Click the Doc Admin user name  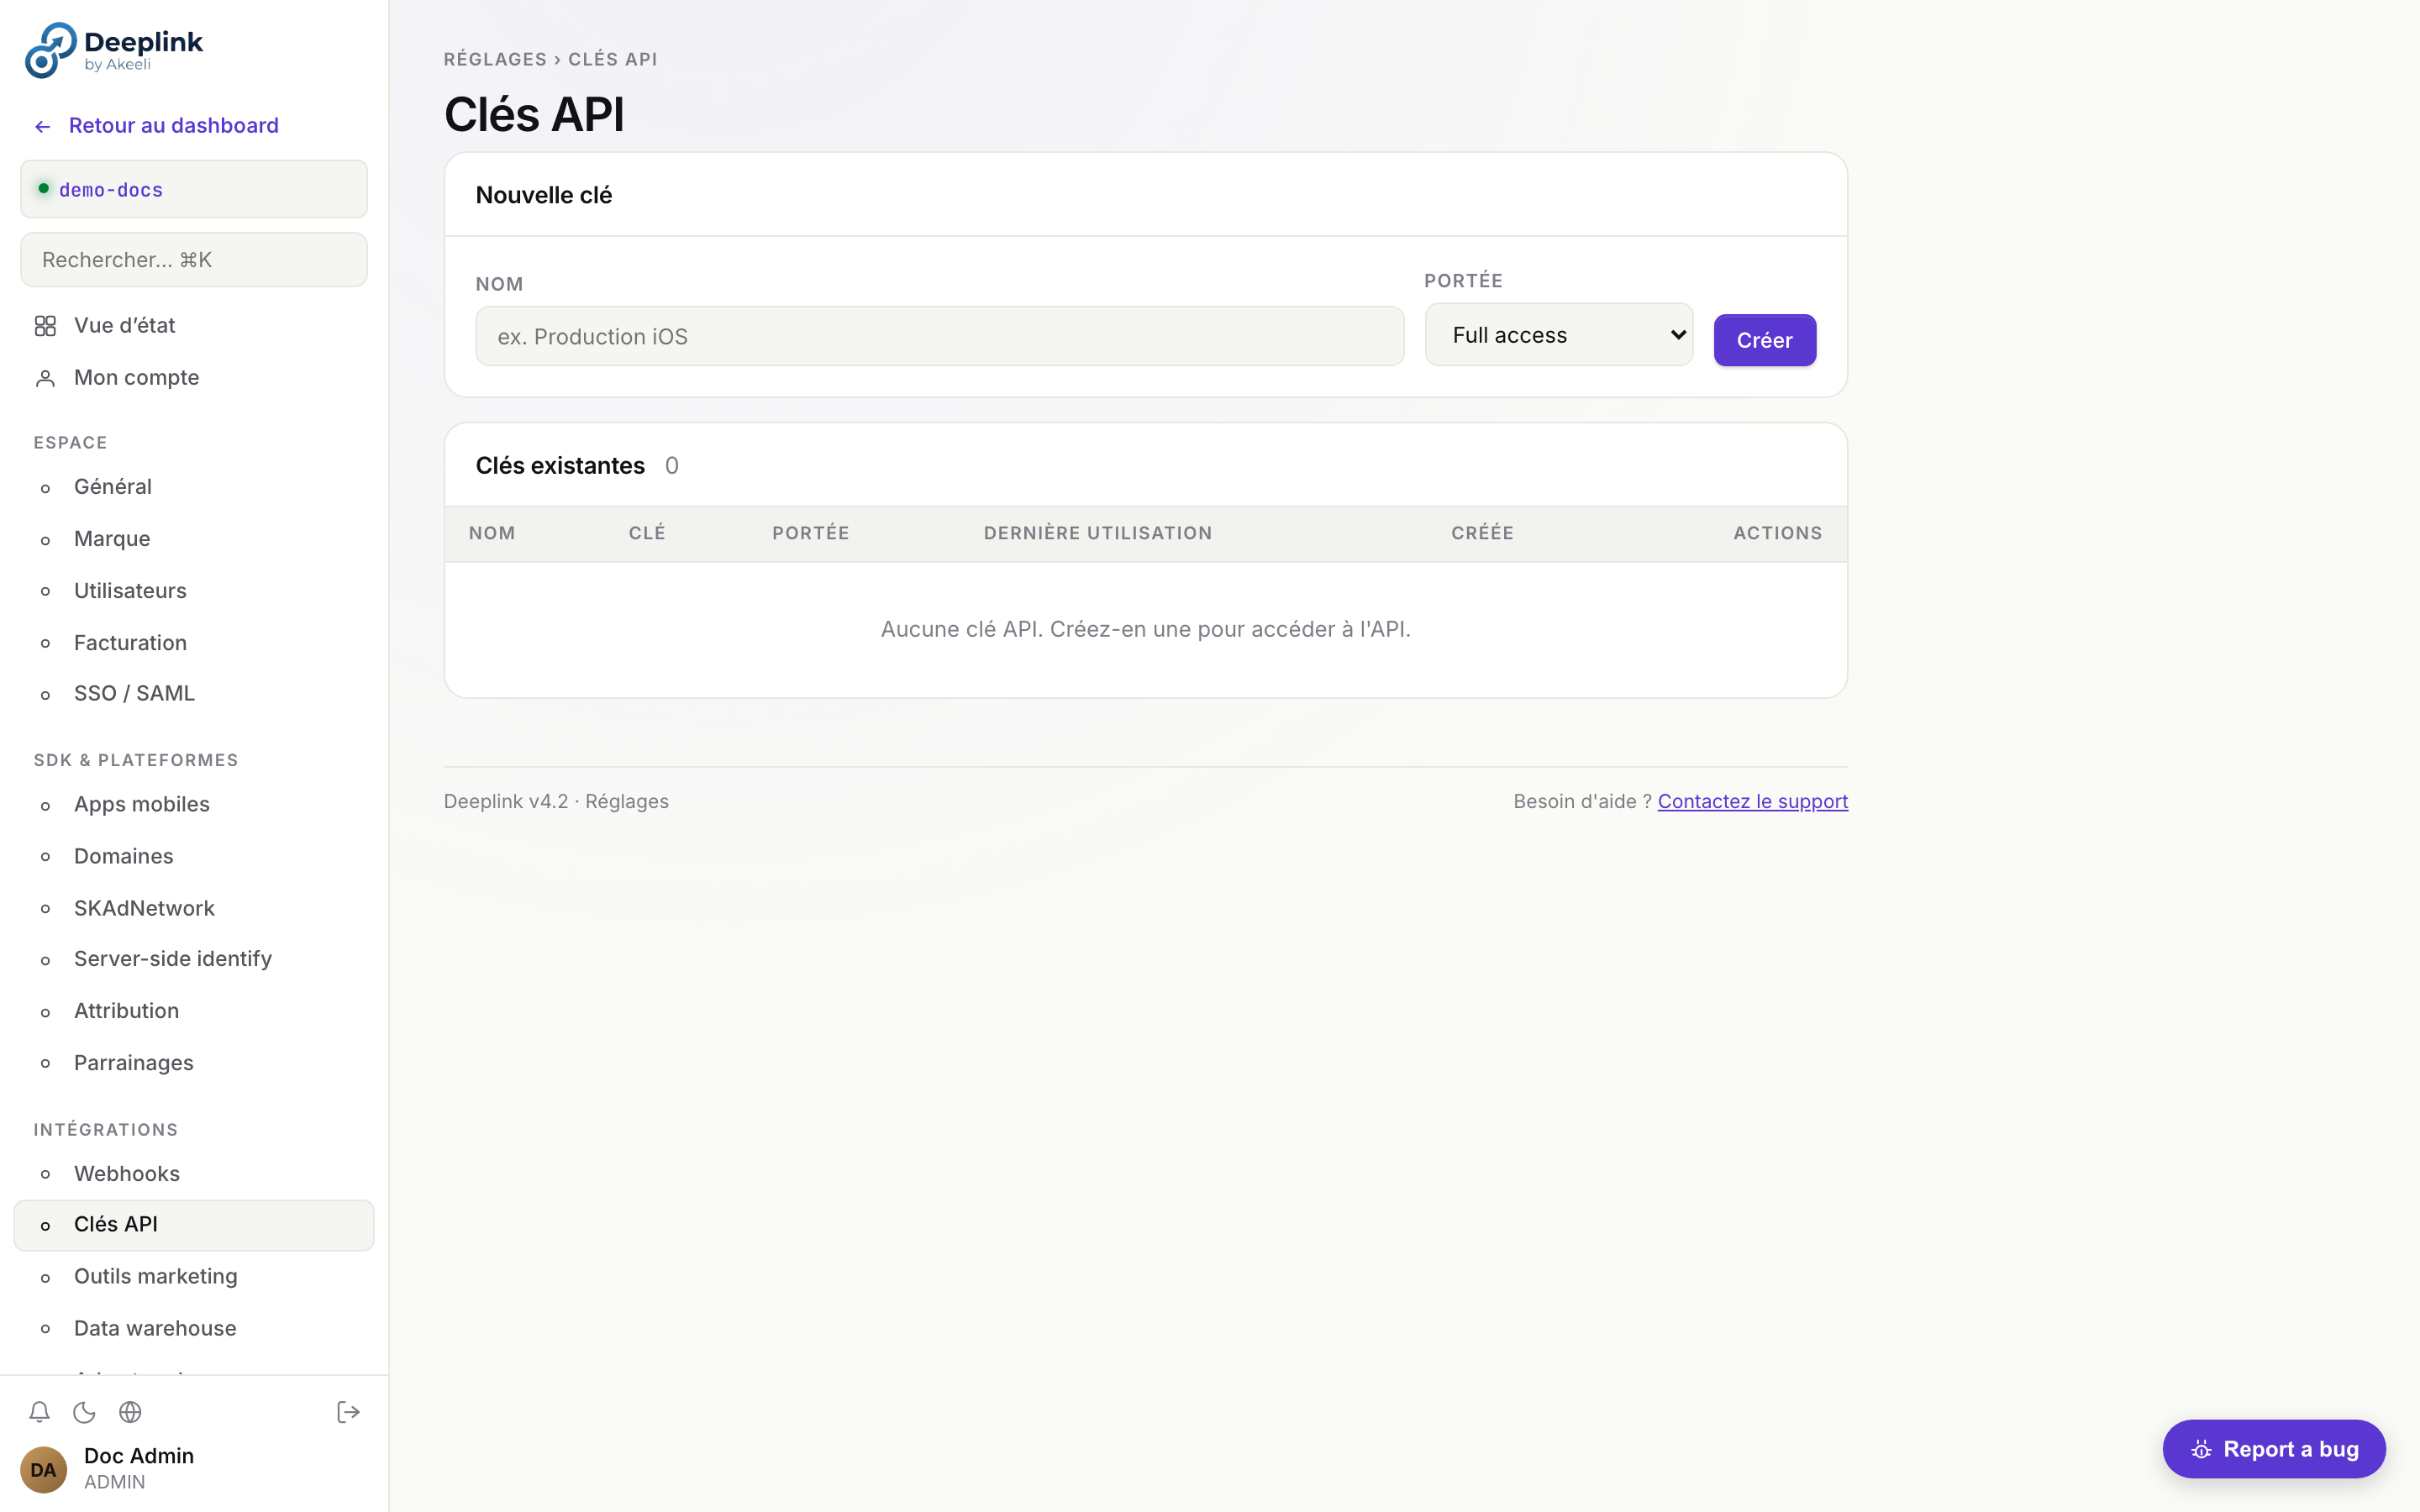[x=139, y=1456]
